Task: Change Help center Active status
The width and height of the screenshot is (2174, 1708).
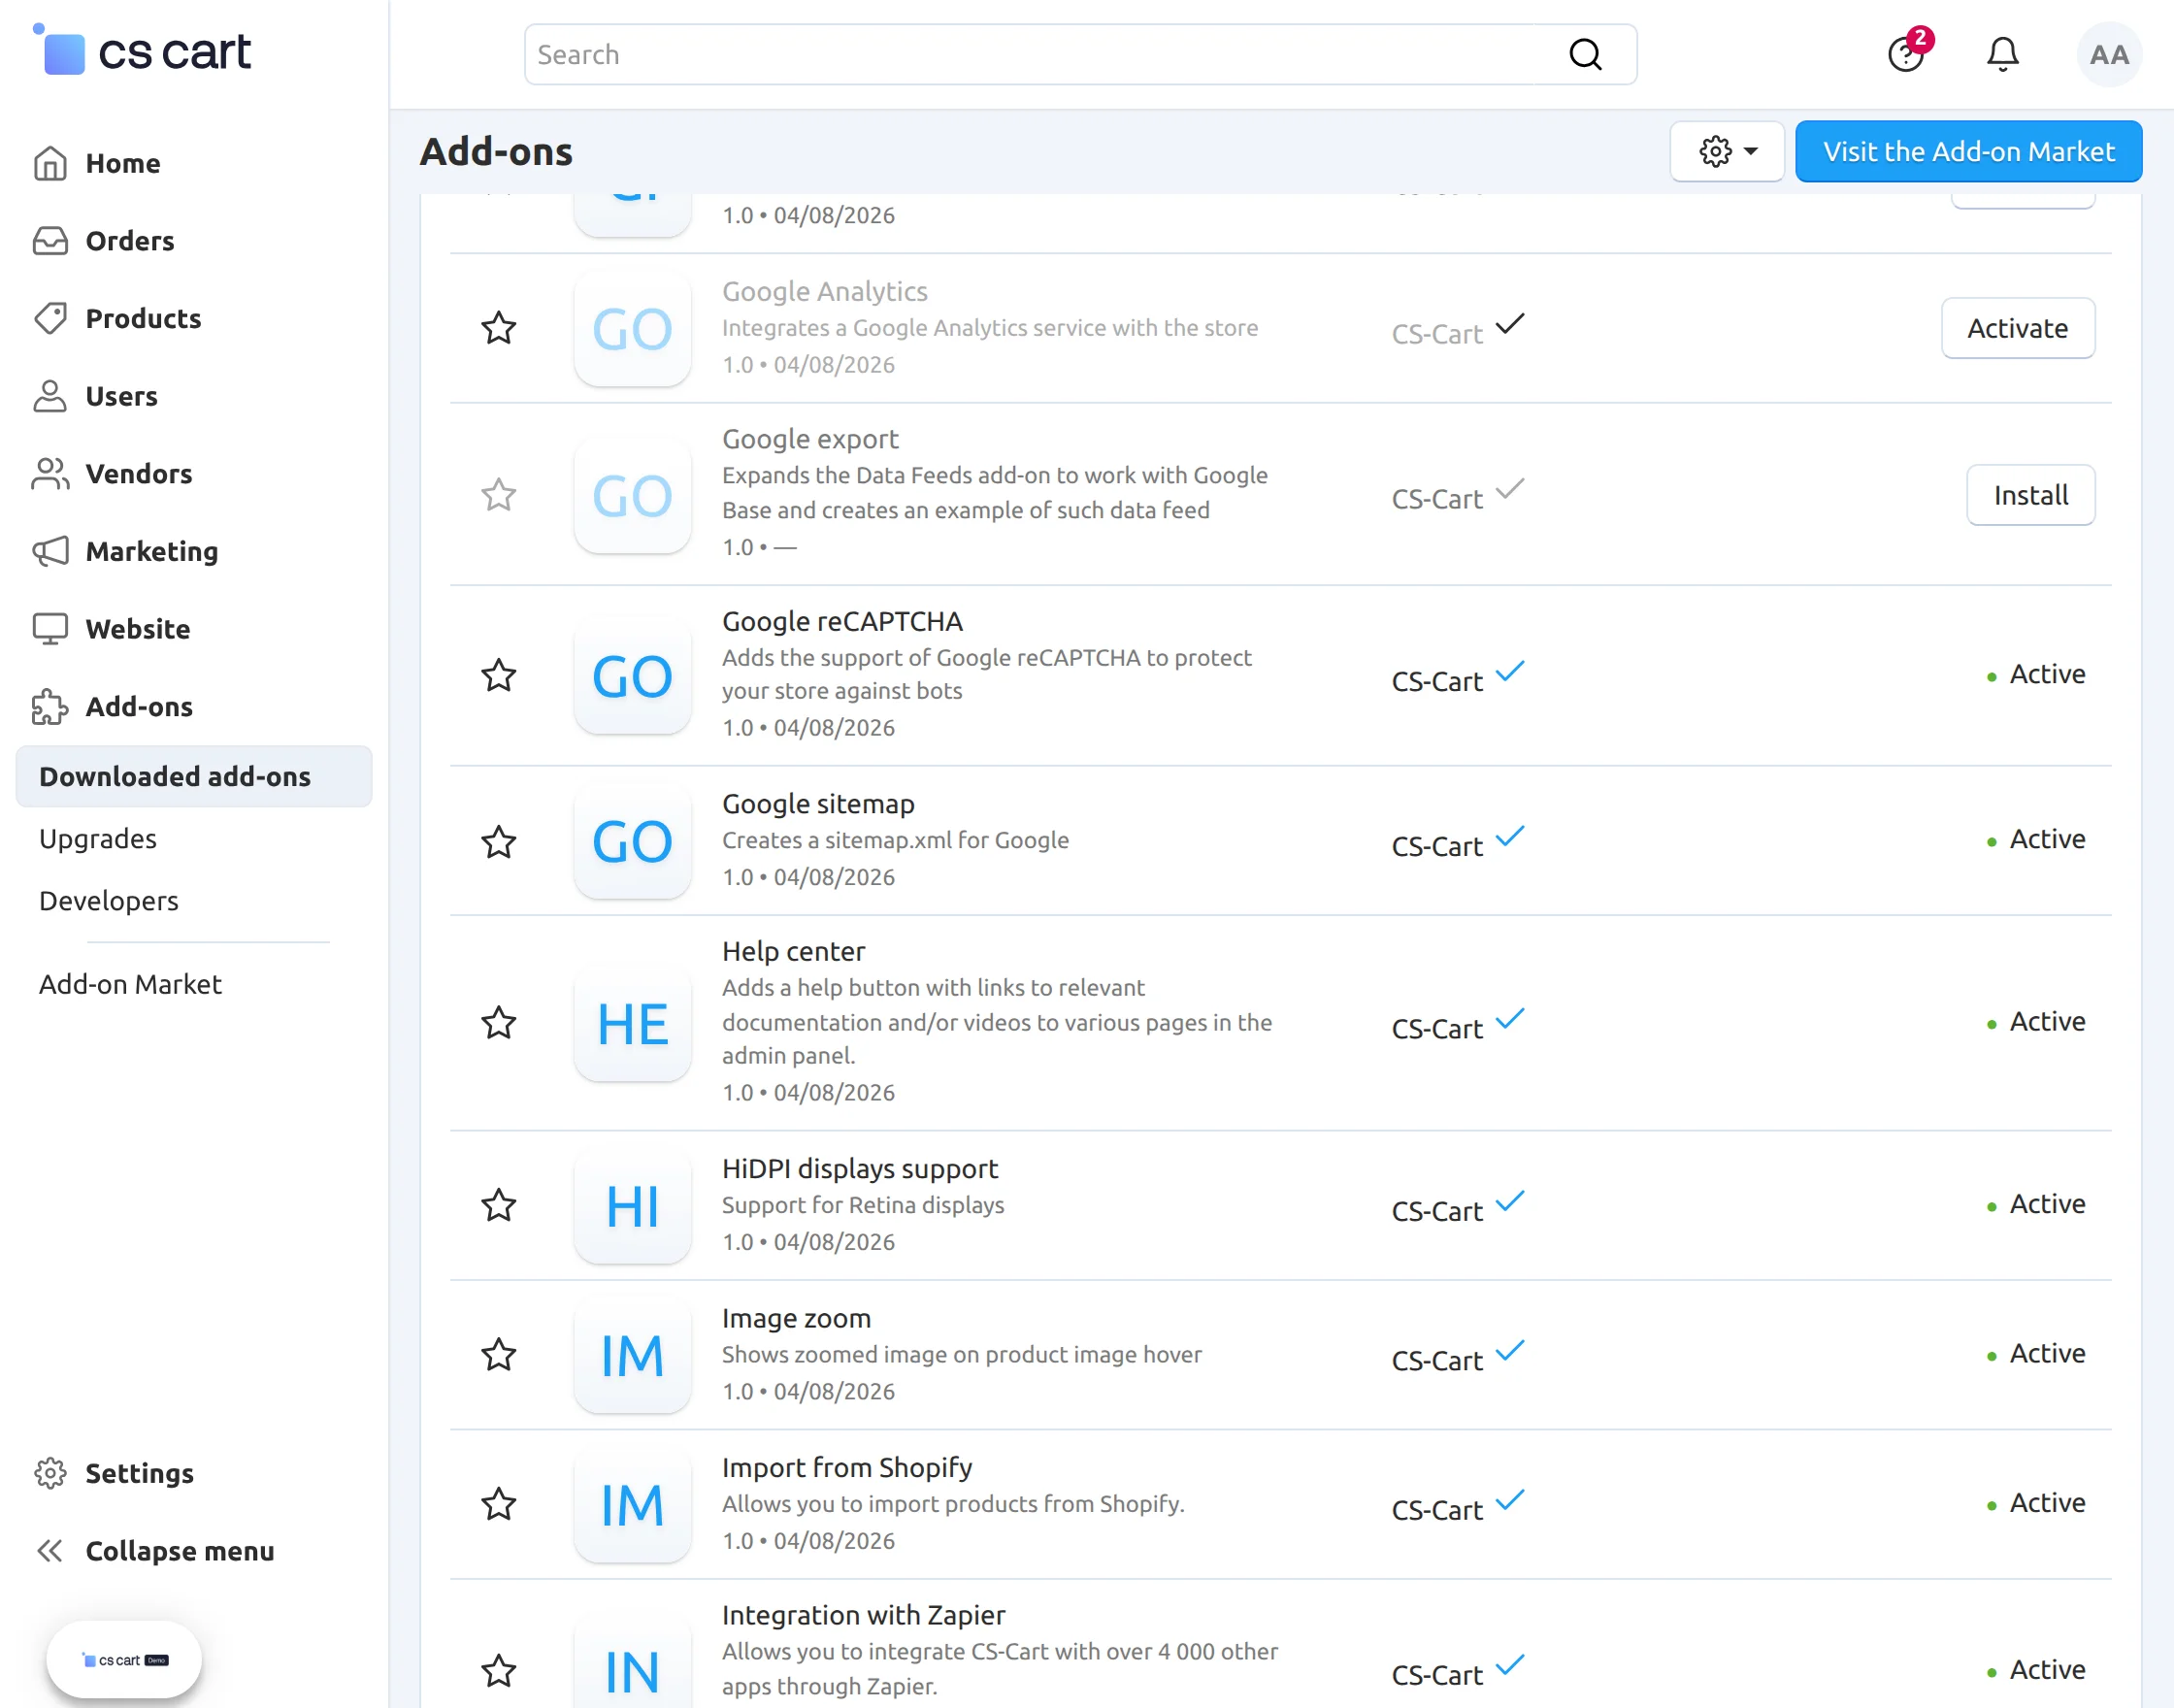Action: pos(2036,1022)
